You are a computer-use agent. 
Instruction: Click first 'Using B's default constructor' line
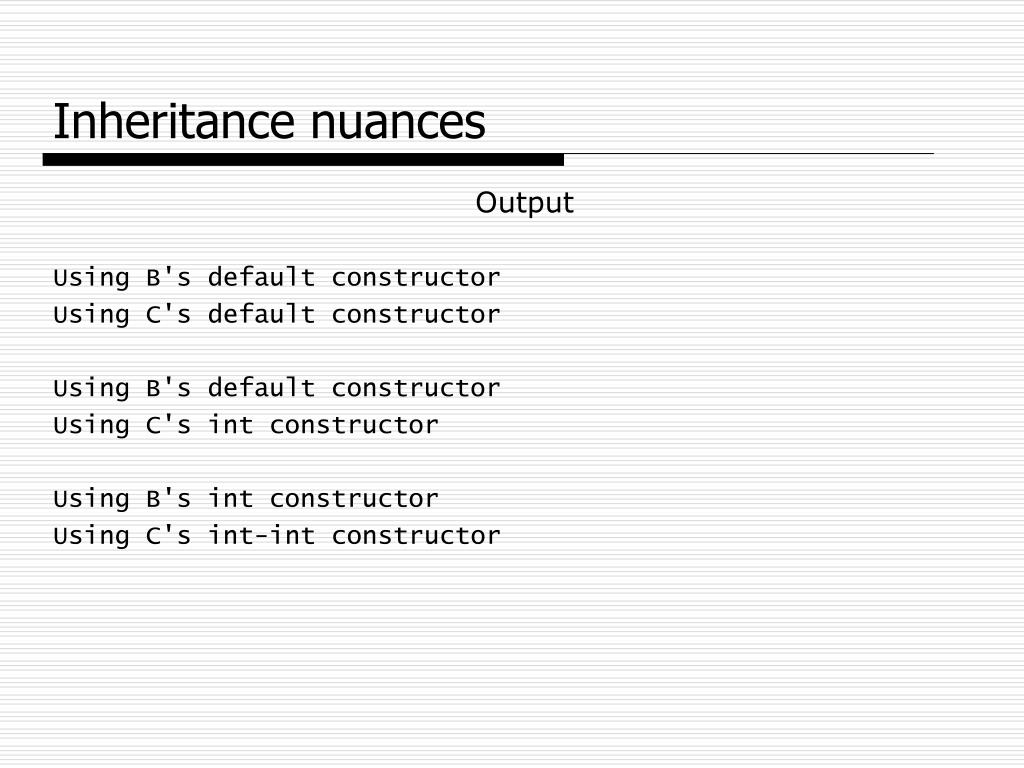277,278
